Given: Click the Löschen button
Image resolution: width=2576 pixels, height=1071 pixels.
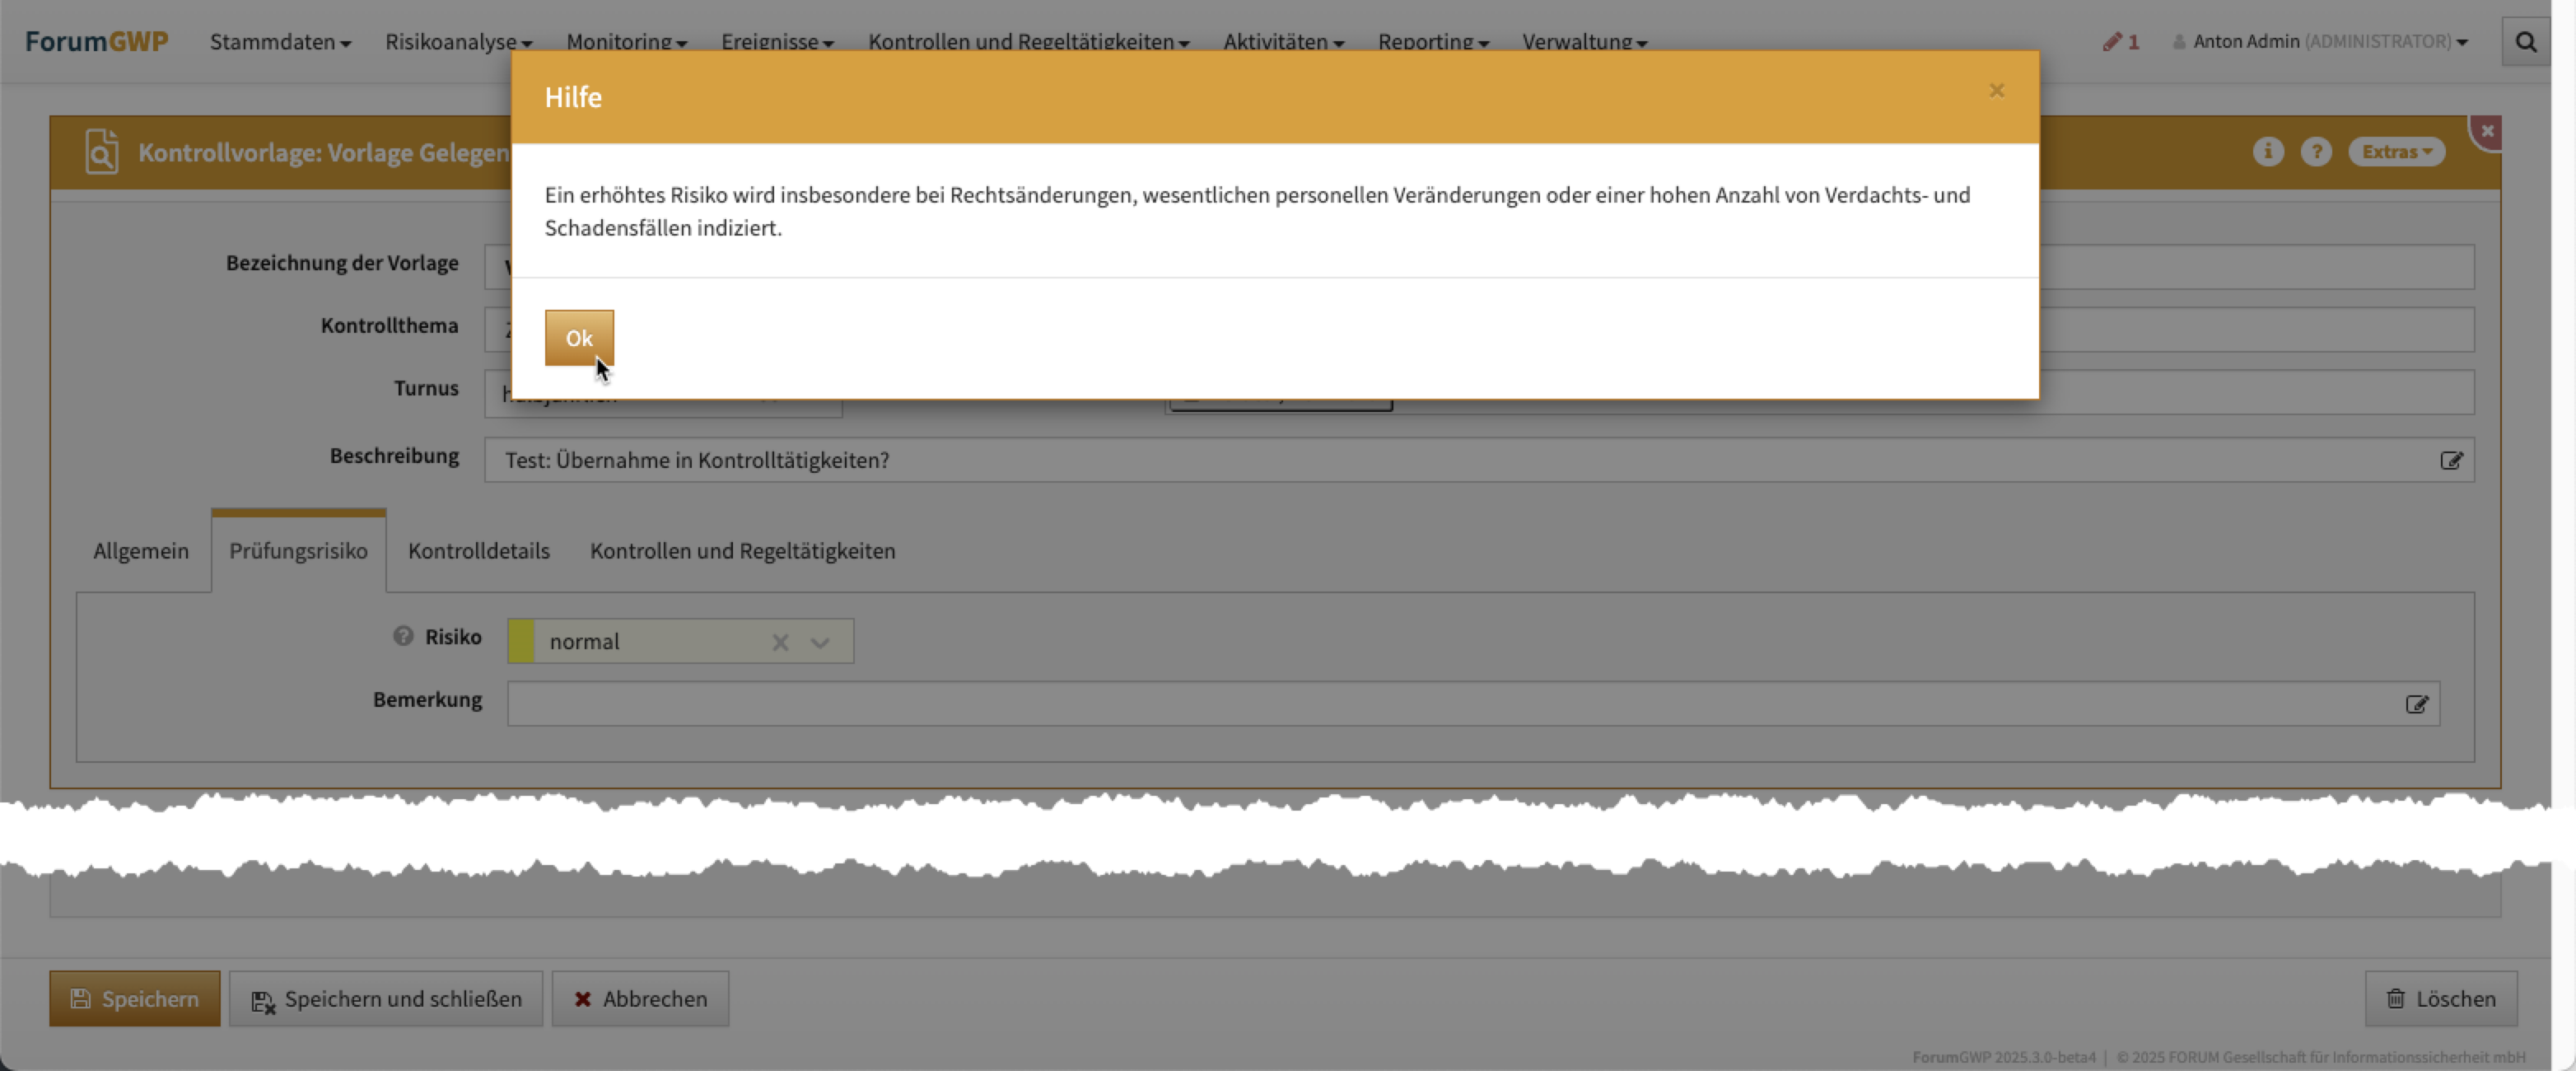Looking at the screenshot, I should point(2440,998).
